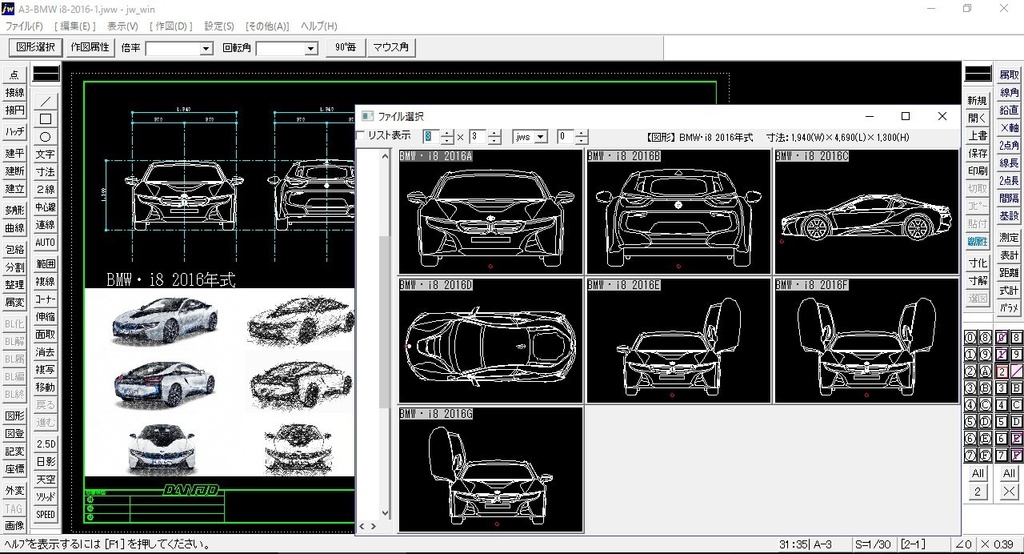Click the 測定 measure tool

(x=1009, y=237)
